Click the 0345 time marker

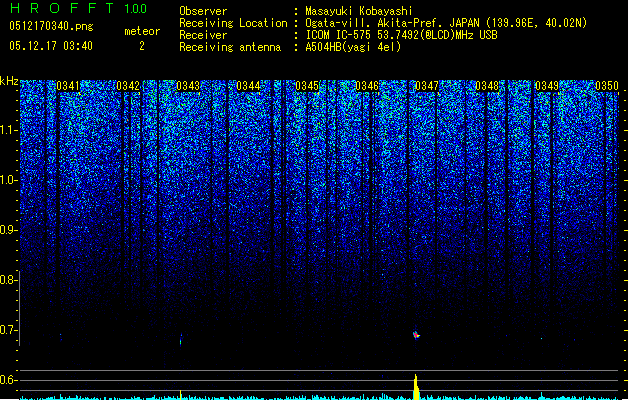pos(307,86)
